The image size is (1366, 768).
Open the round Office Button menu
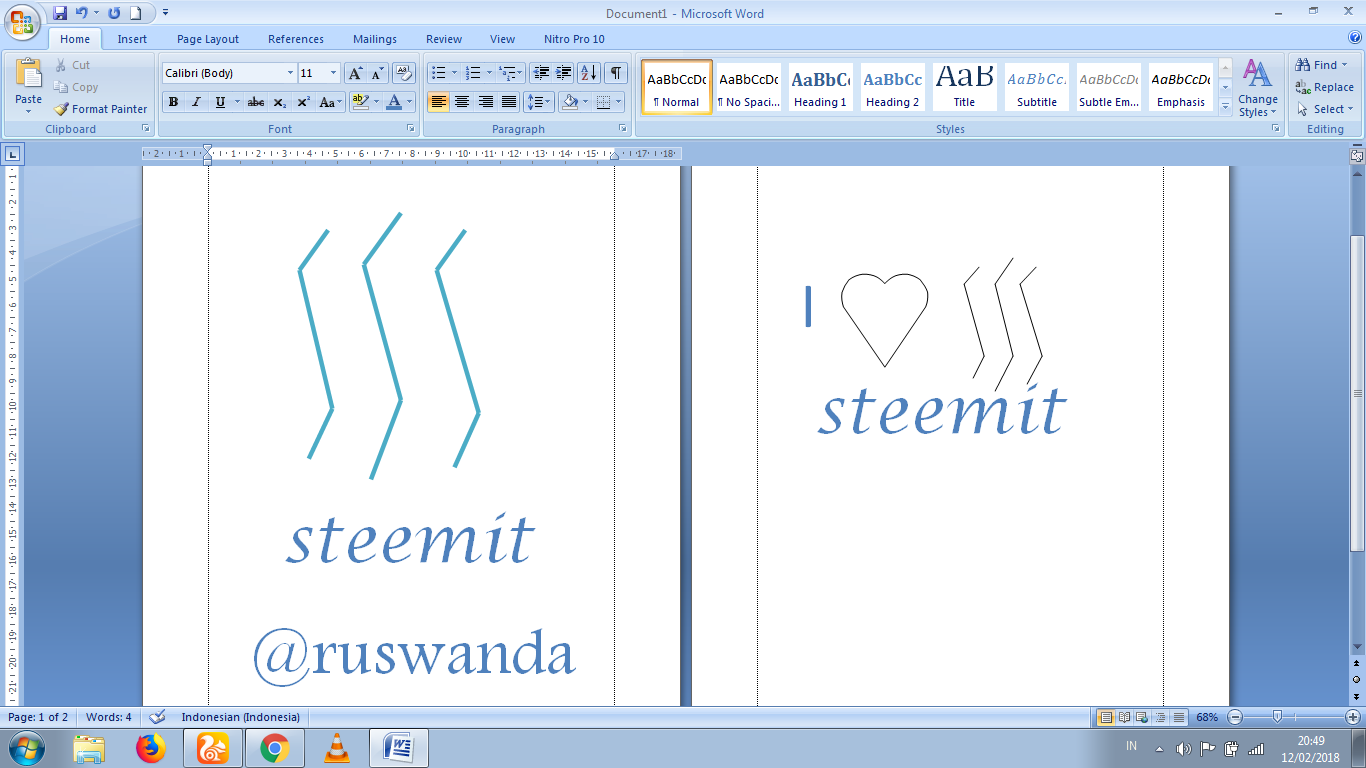(22, 20)
